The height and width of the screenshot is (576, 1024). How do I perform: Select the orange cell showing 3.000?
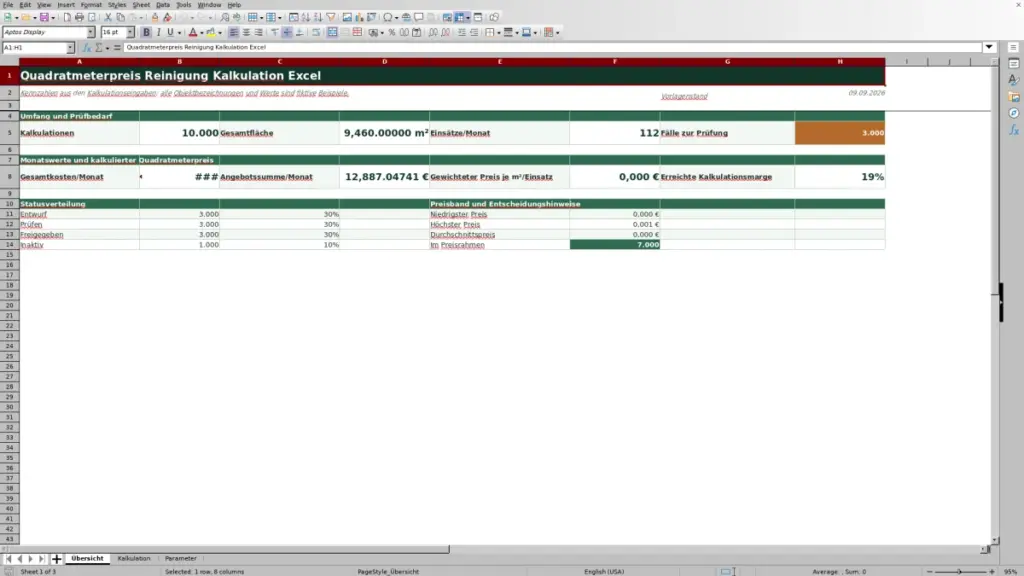point(840,133)
